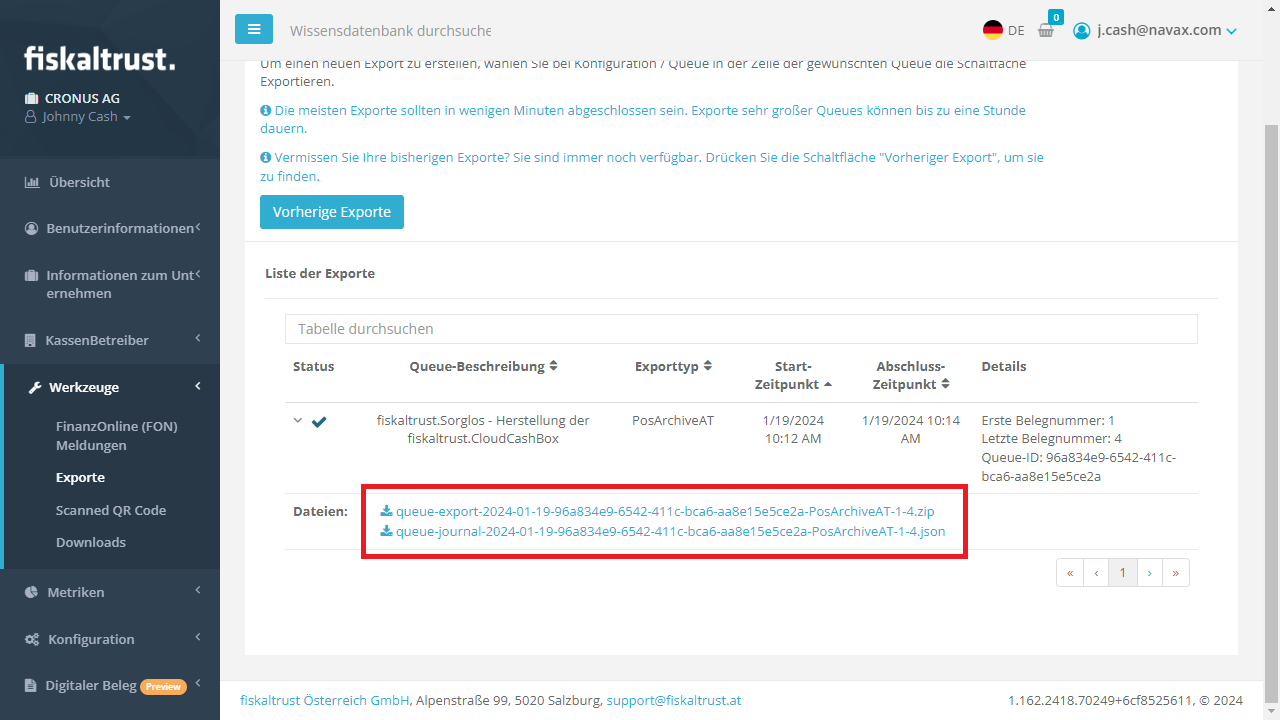1280x720 pixels.
Task: Collapse the export row chevron
Action: (297, 420)
